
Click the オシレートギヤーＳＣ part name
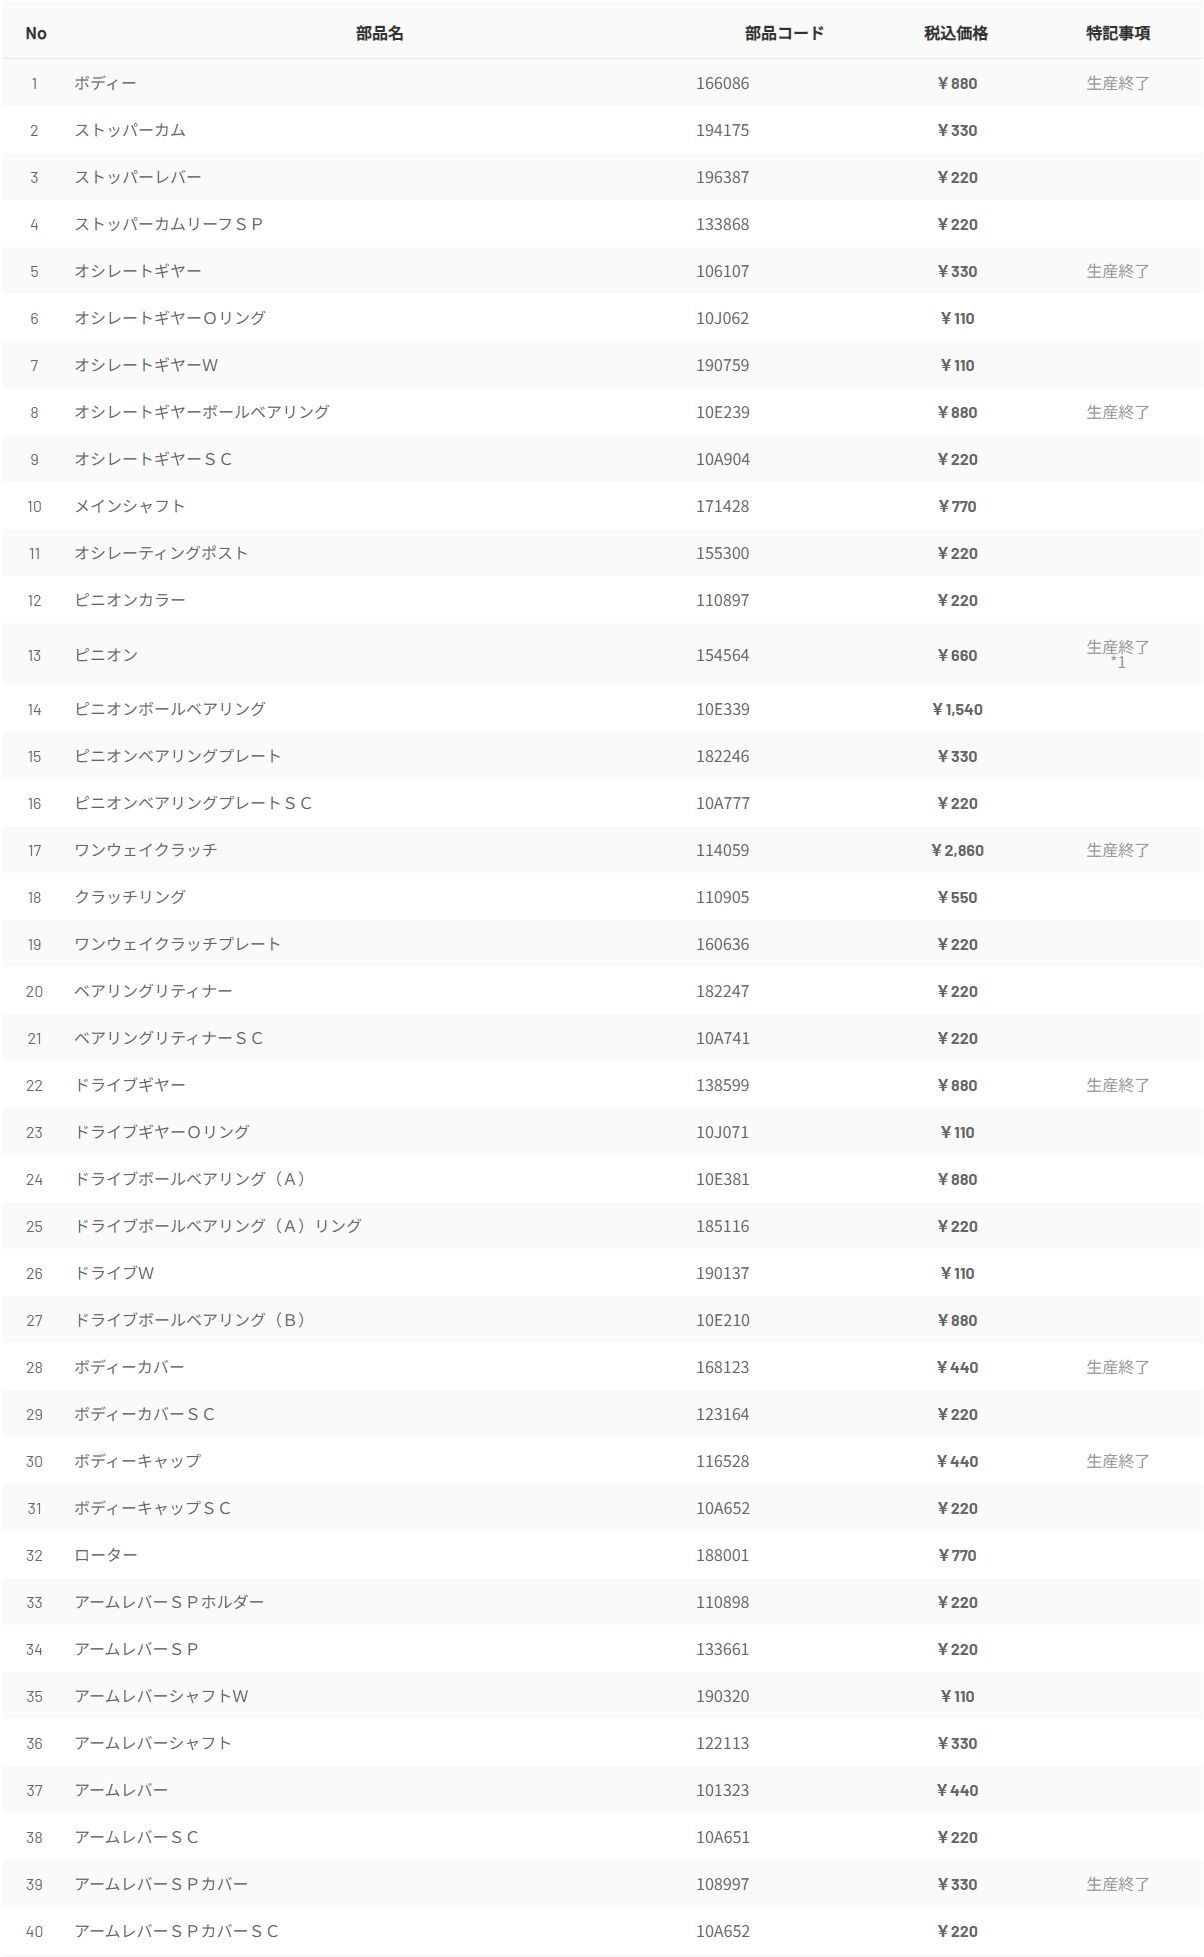click(x=152, y=459)
